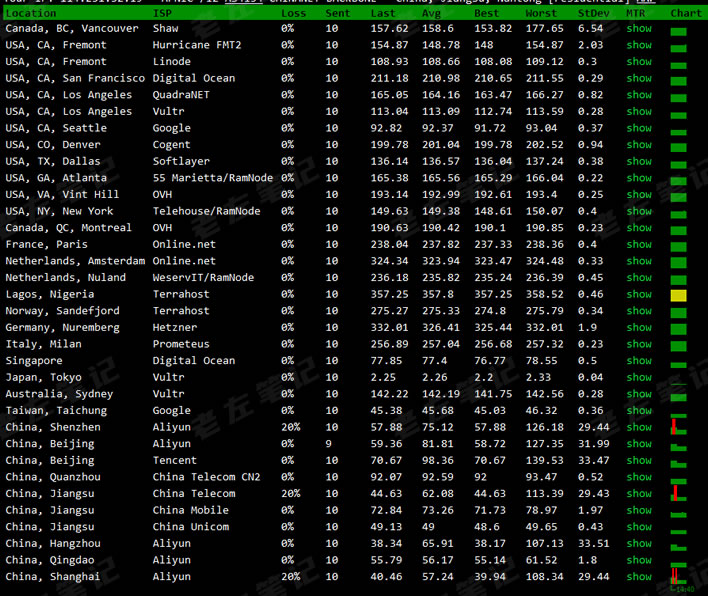The height and width of the screenshot is (596, 708).
Task: Click the StDev column header
Action: 594,13
